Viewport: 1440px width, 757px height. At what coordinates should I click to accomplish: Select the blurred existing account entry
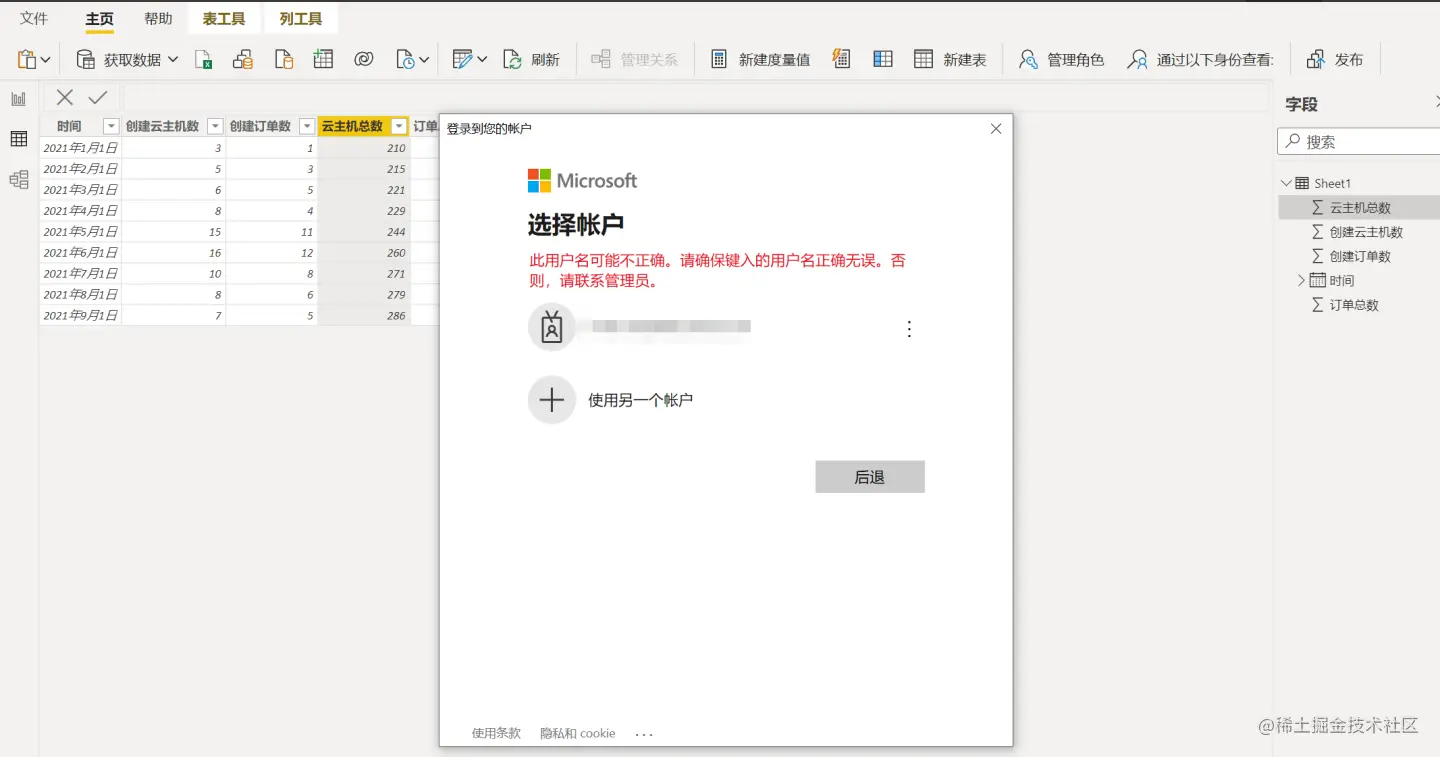(720, 328)
